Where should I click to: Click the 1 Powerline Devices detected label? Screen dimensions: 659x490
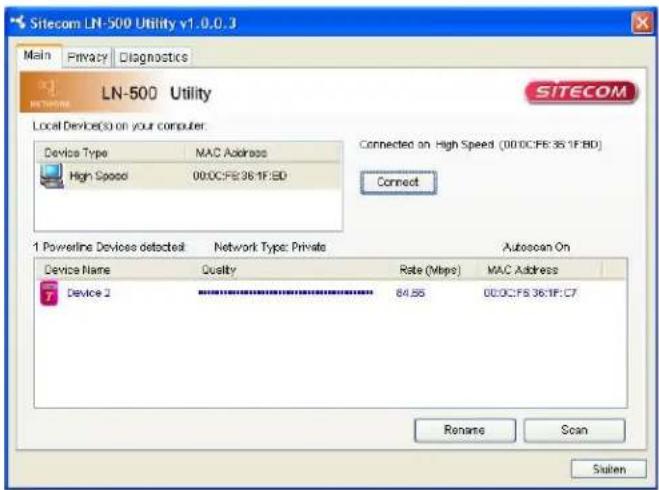(x=109, y=247)
